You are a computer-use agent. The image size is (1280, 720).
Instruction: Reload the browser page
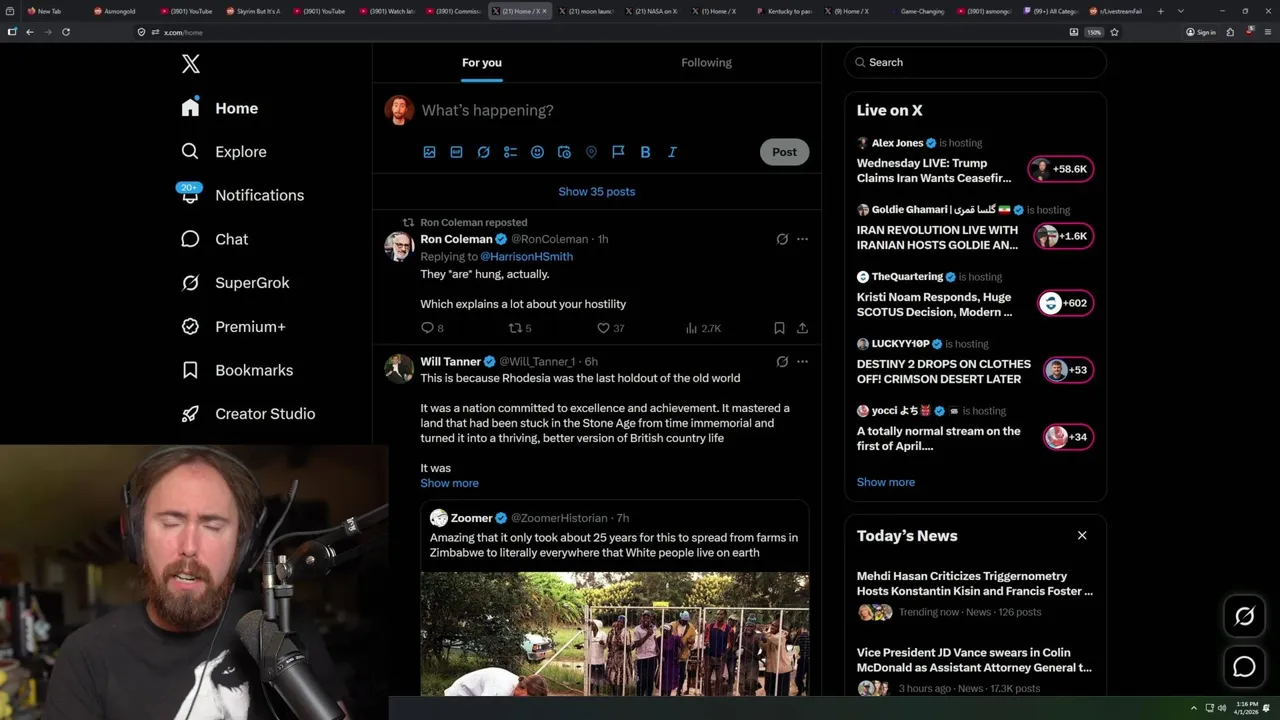66,32
